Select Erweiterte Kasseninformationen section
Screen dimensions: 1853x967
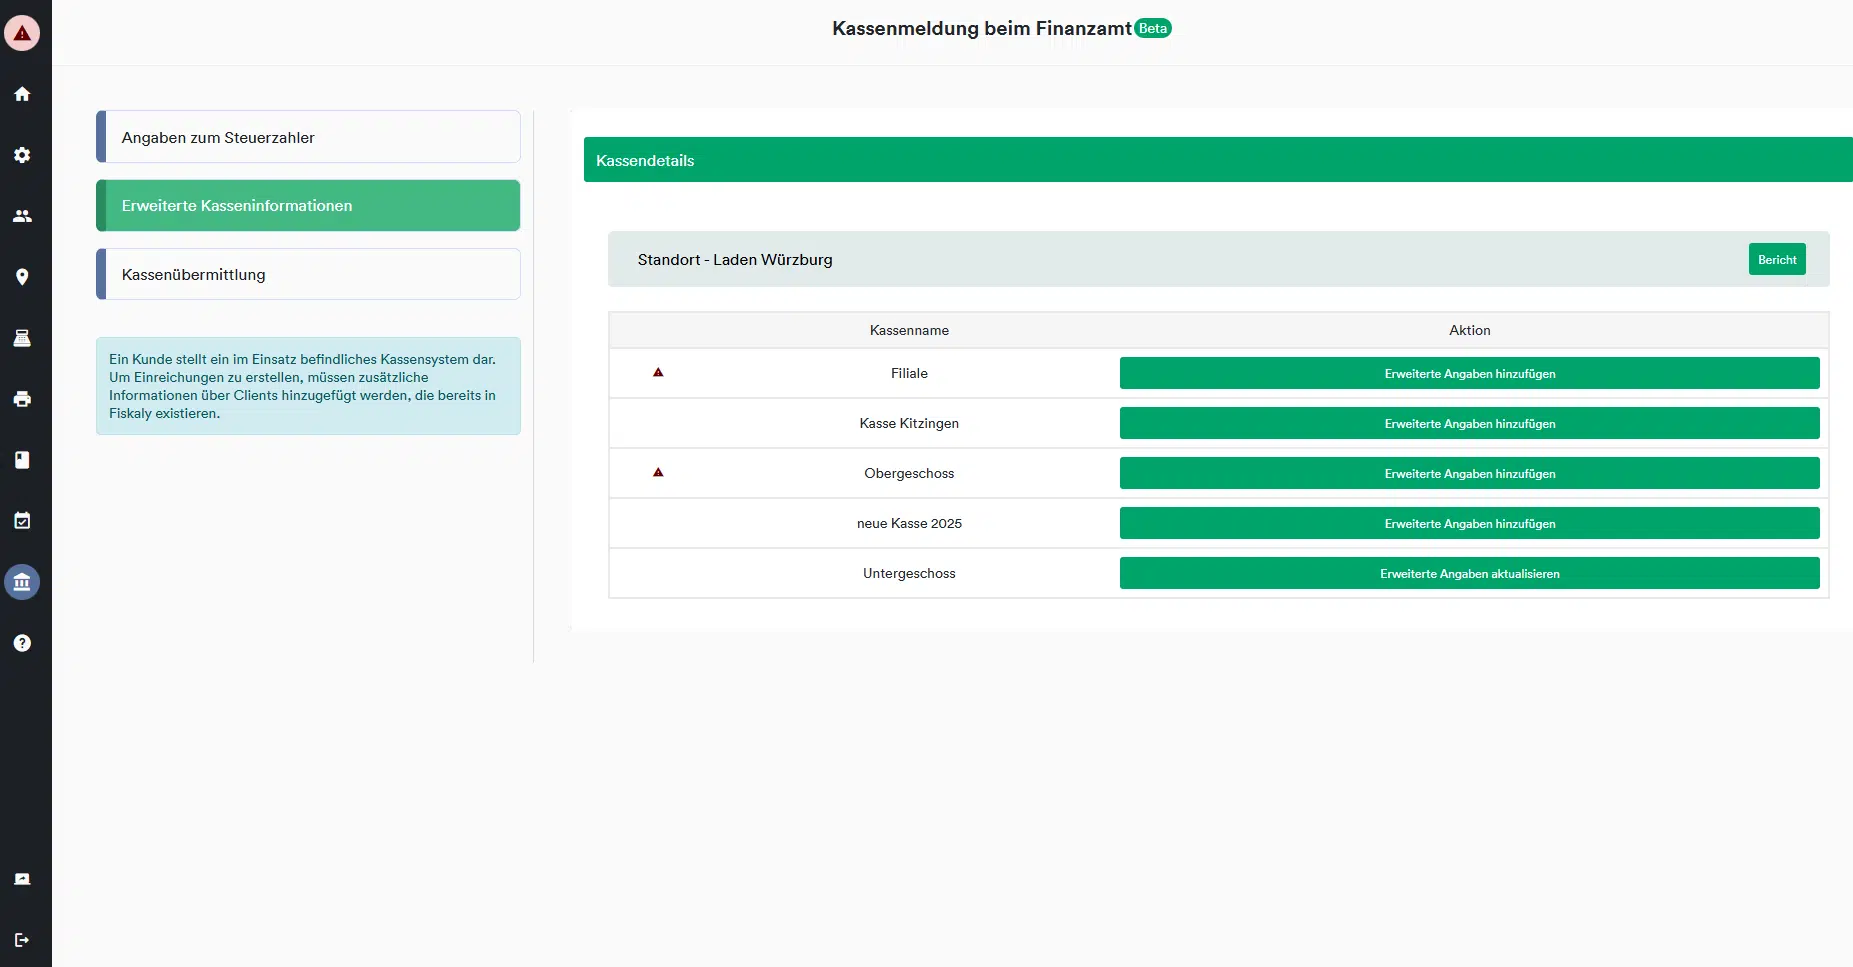point(308,205)
